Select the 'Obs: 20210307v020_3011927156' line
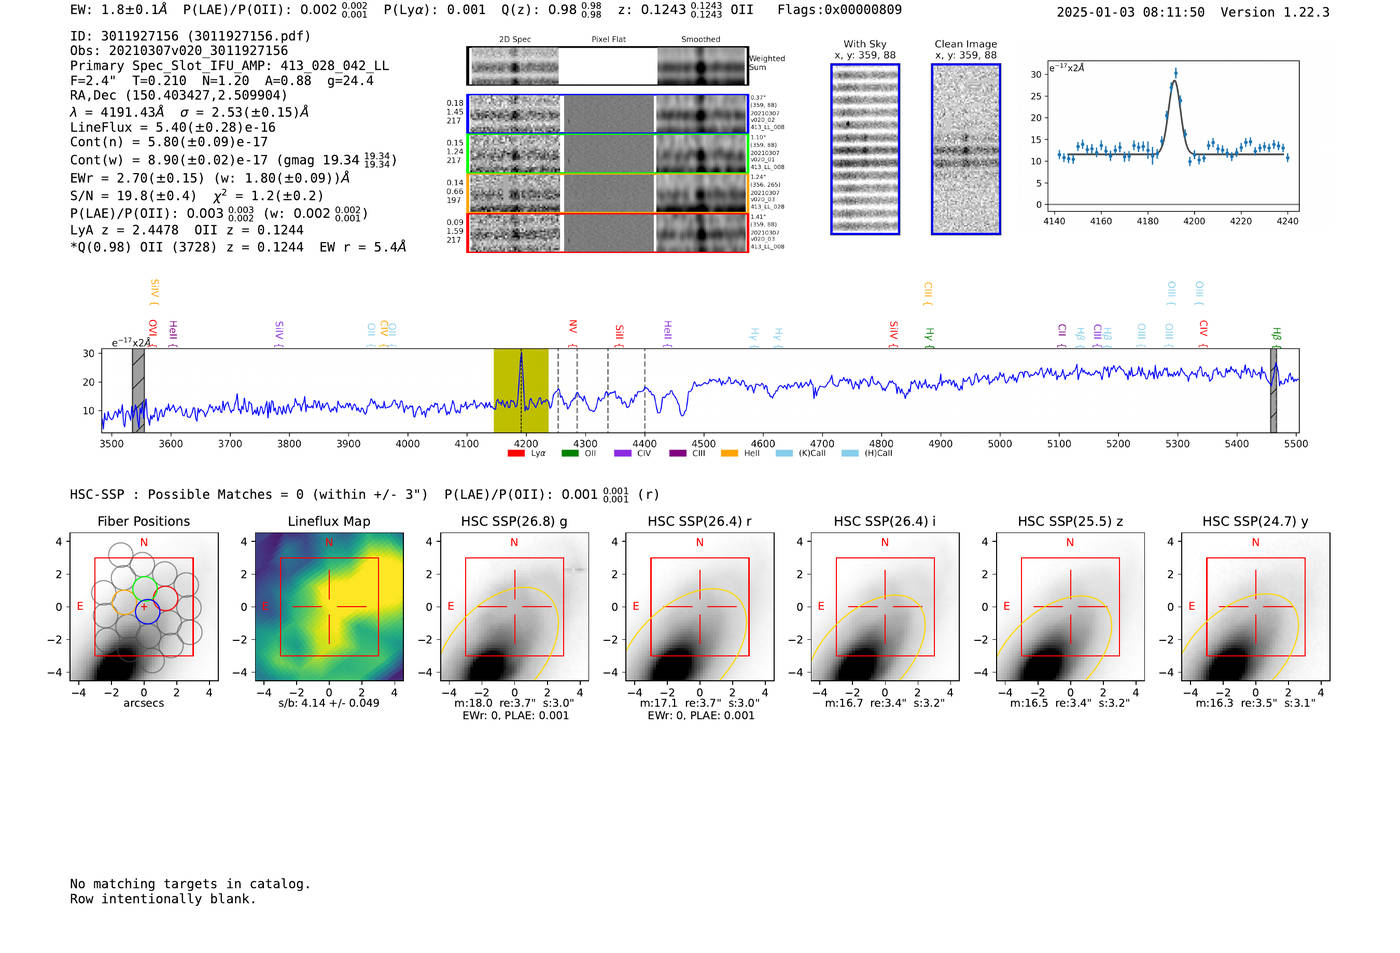Screen dimensions: 1400x953 [x=179, y=51]
